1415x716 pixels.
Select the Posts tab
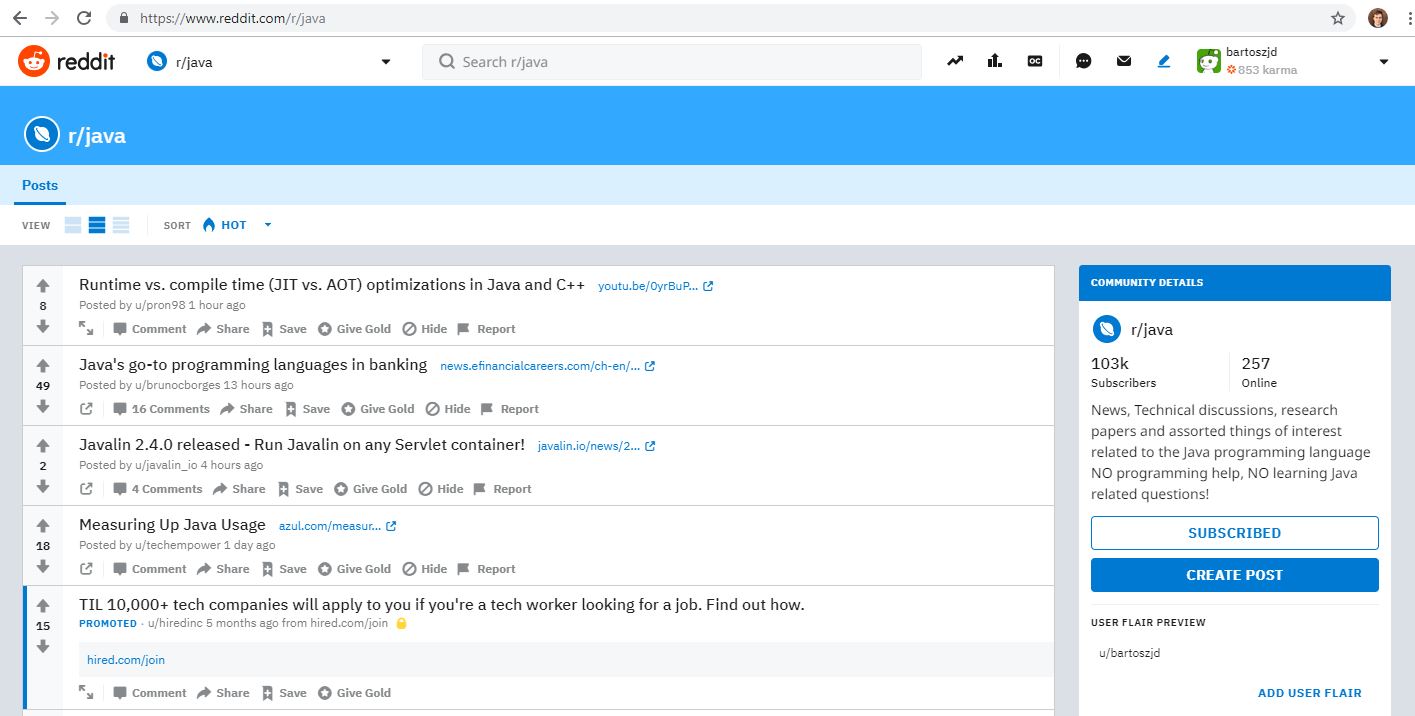tap(39, 185)
